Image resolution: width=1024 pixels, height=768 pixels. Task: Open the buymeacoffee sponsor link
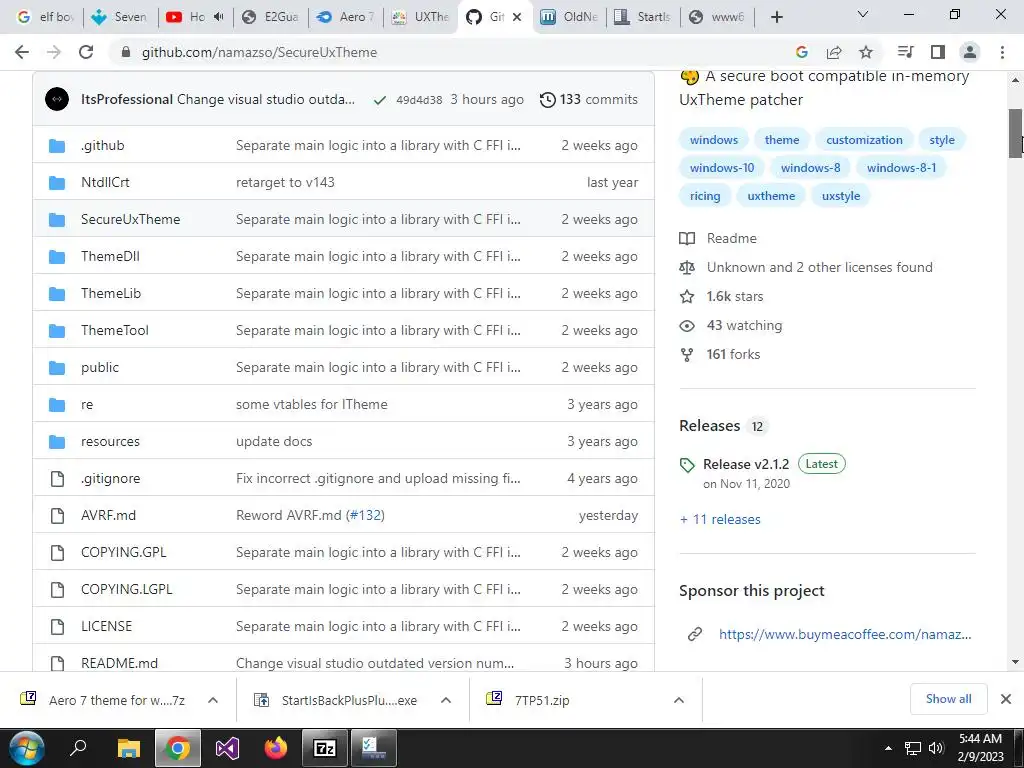tap(845, 634)
